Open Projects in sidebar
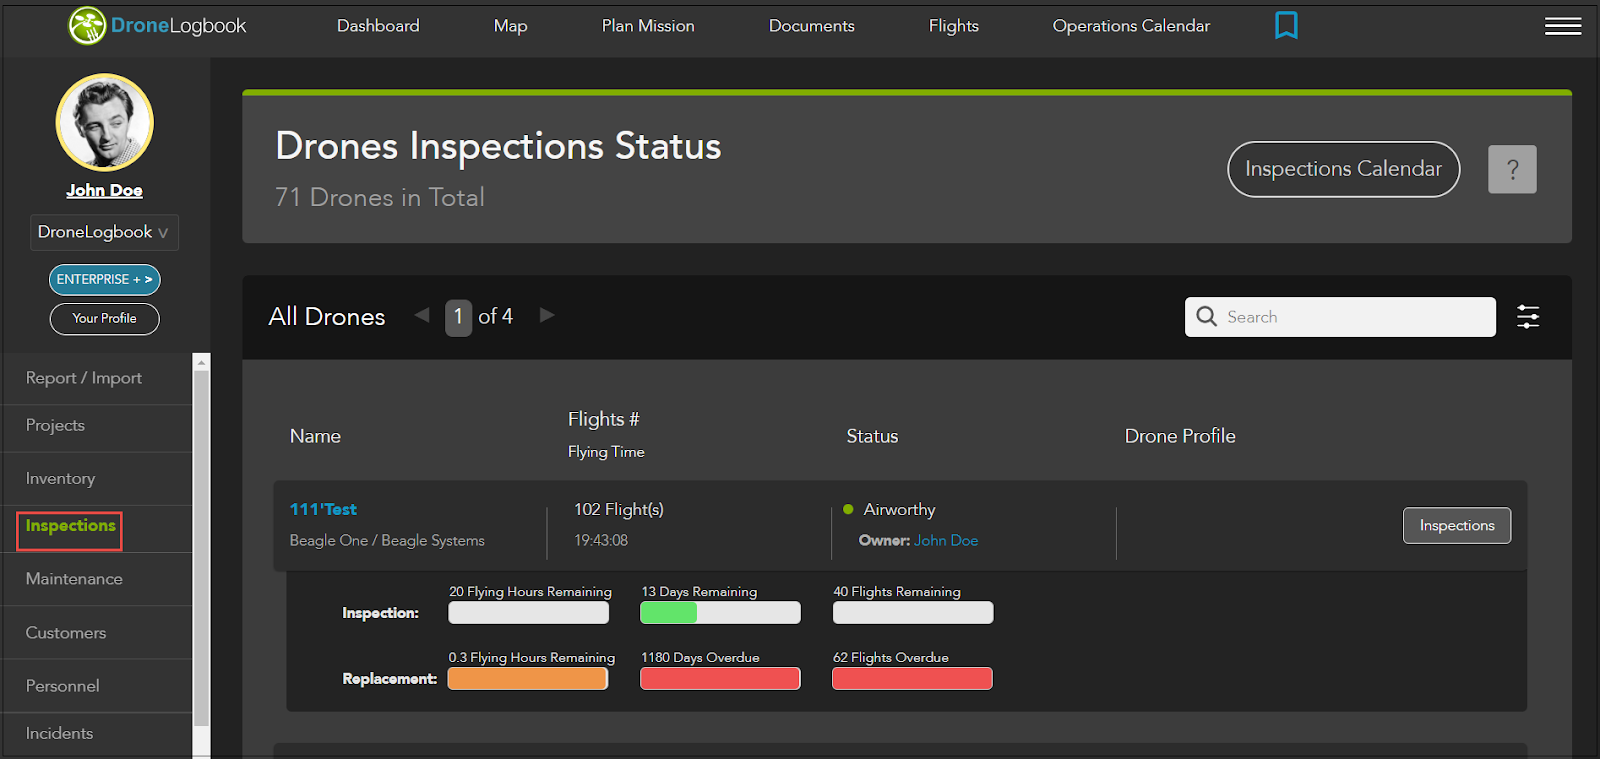This screenshot has height=759, width=1600. (x=55, y=425)
